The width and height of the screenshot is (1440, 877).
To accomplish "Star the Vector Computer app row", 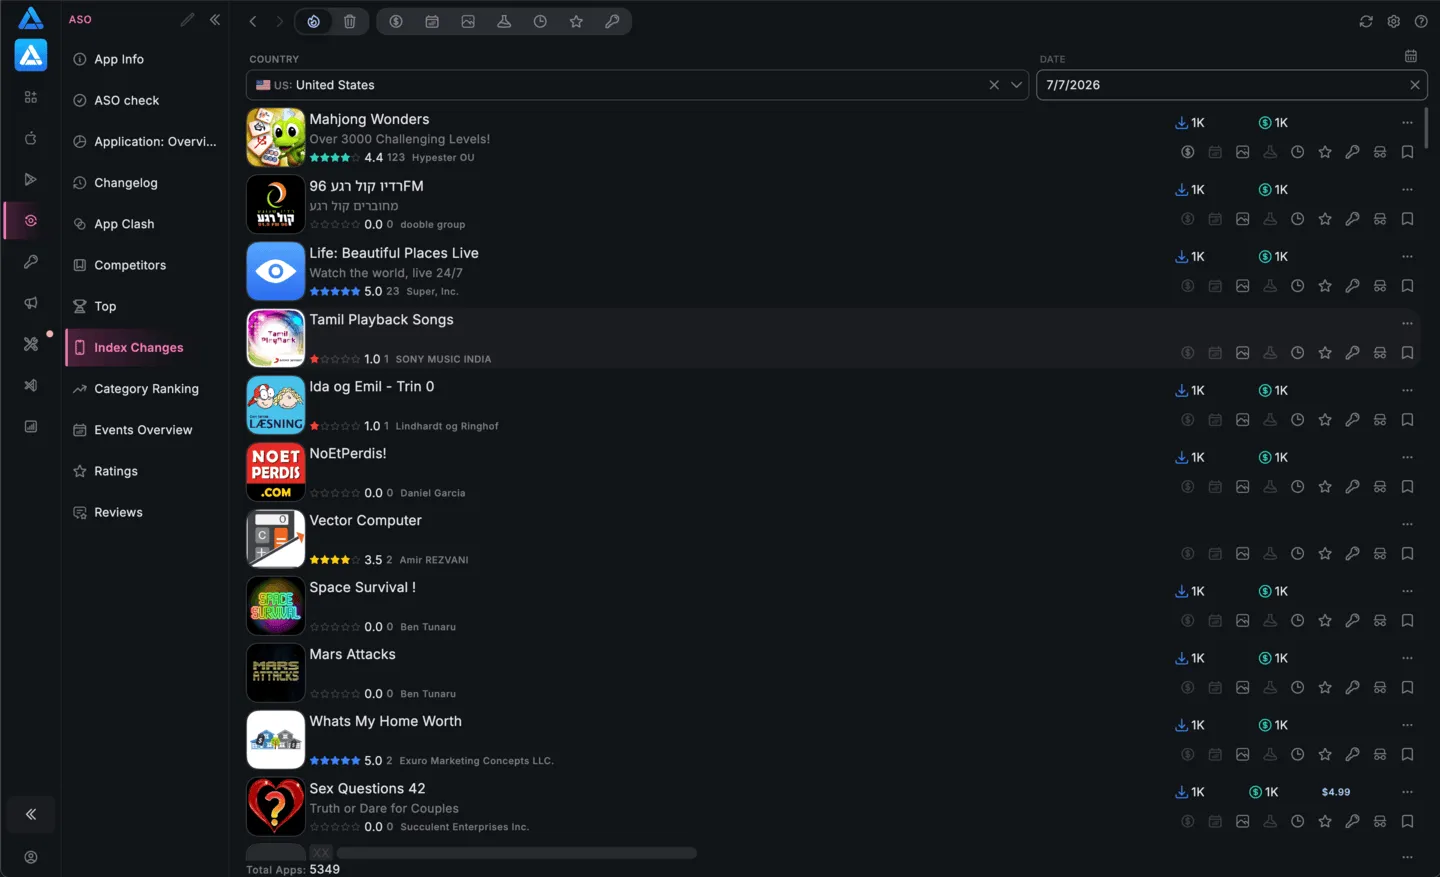I will [x=1325, y=553].
